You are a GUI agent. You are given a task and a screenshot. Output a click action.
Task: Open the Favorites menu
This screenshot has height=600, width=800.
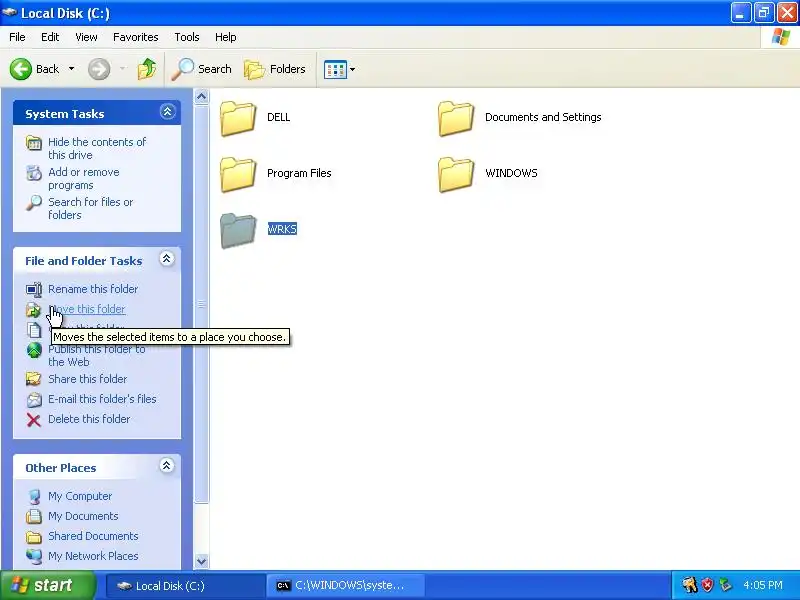click(136, 37)
